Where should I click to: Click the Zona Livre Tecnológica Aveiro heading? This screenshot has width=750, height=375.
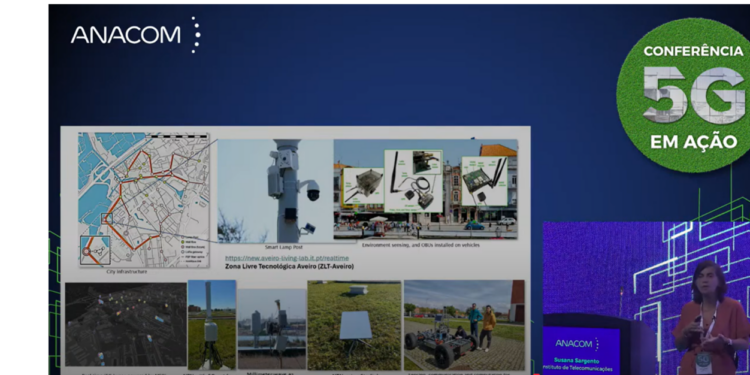pos(289,266)
